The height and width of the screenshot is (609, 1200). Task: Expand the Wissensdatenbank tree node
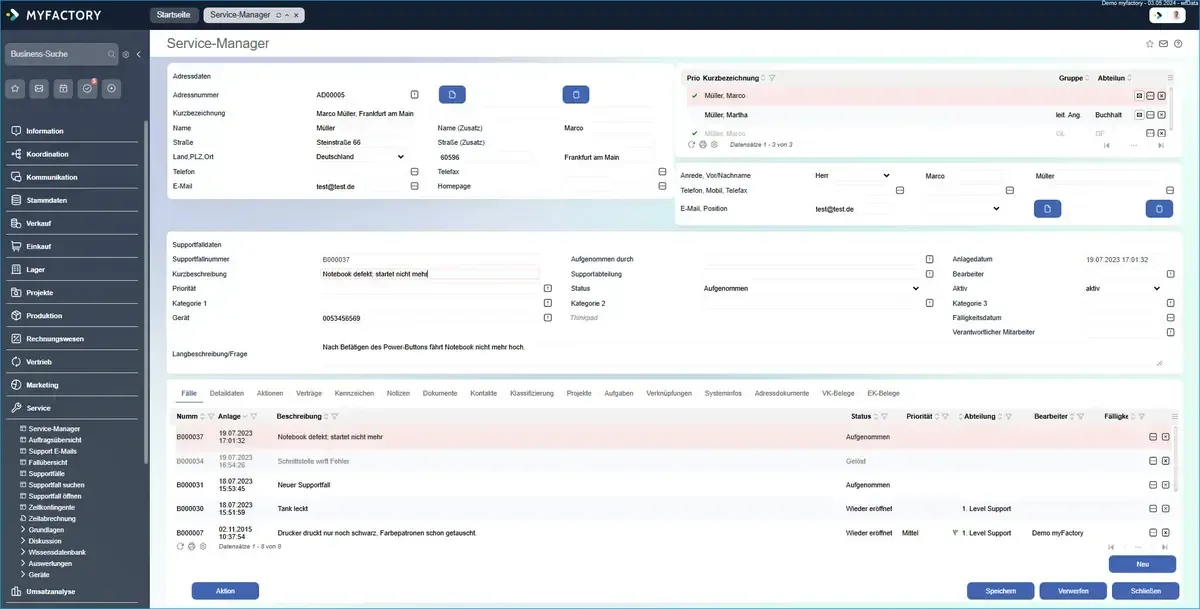pos(23,552)
